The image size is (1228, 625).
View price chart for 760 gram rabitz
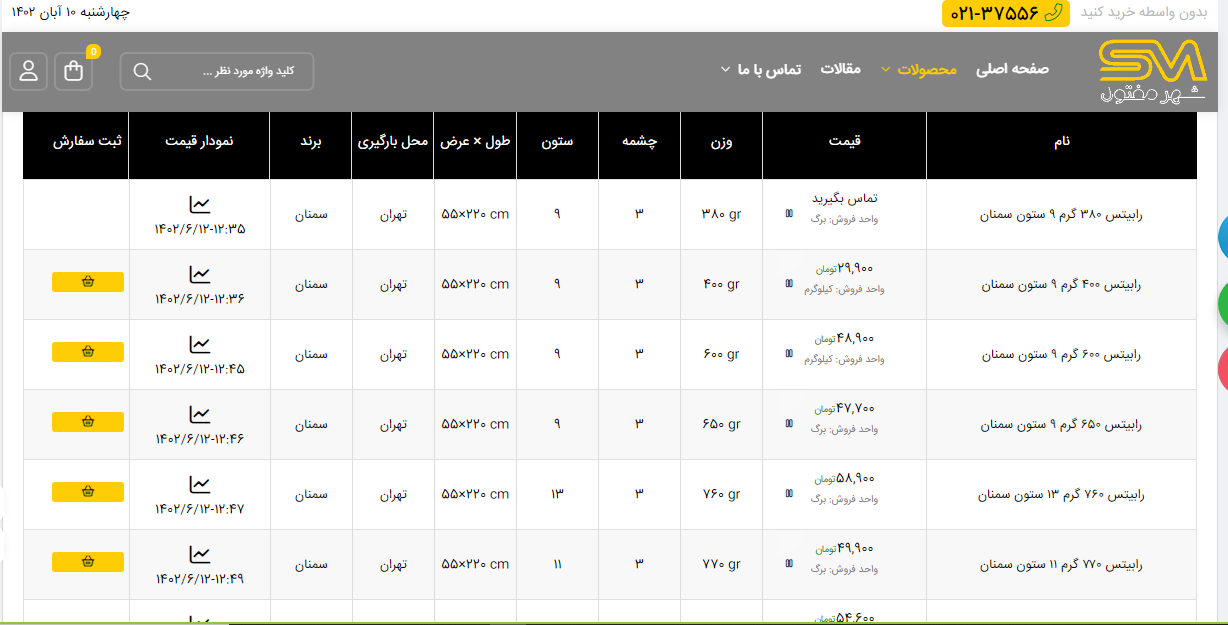[x=200, y=485]
